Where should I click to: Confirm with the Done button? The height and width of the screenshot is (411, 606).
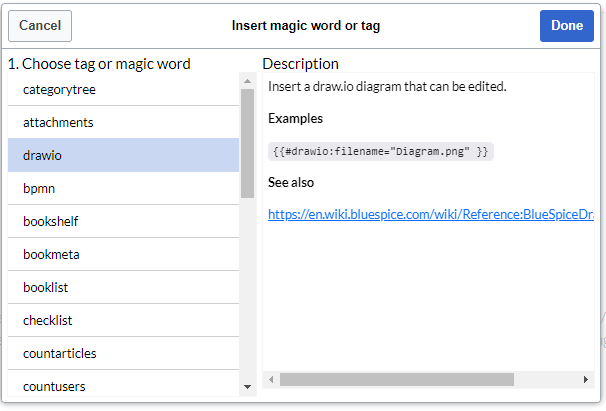click(x=567, y=26)
